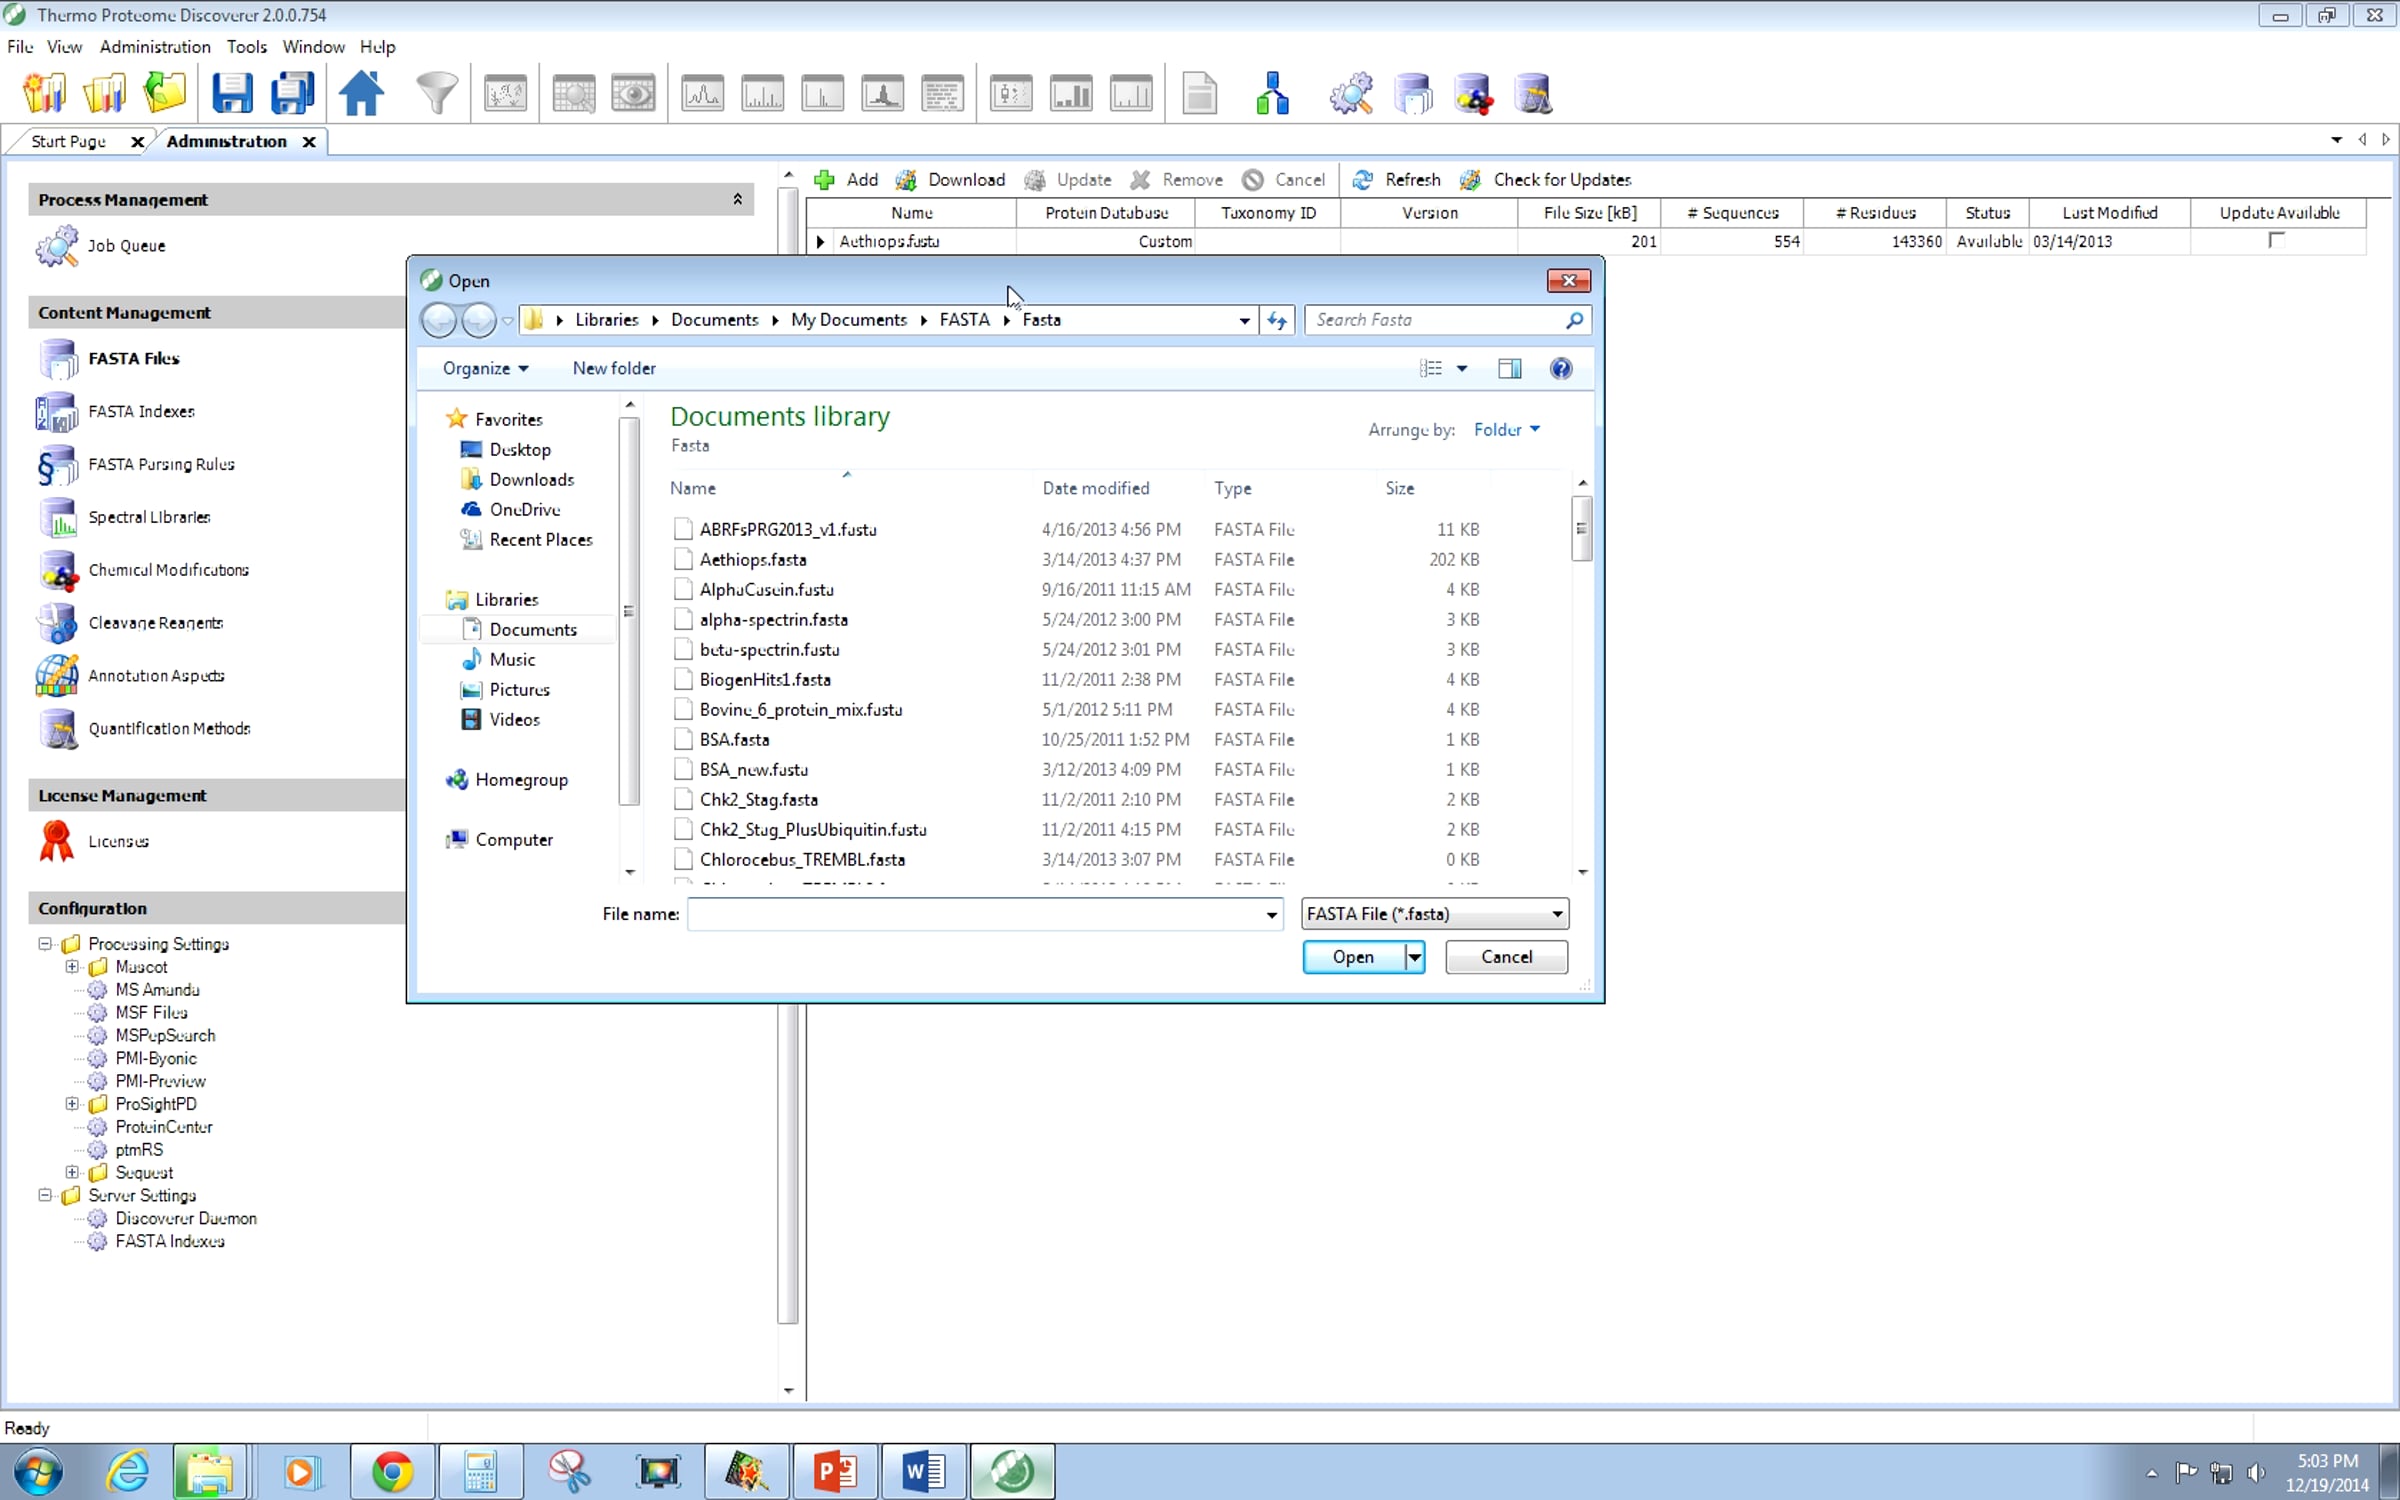Click the Refresh icon in FASTA toolbar
The image size is (2400, 1500).
point(1362,180)
